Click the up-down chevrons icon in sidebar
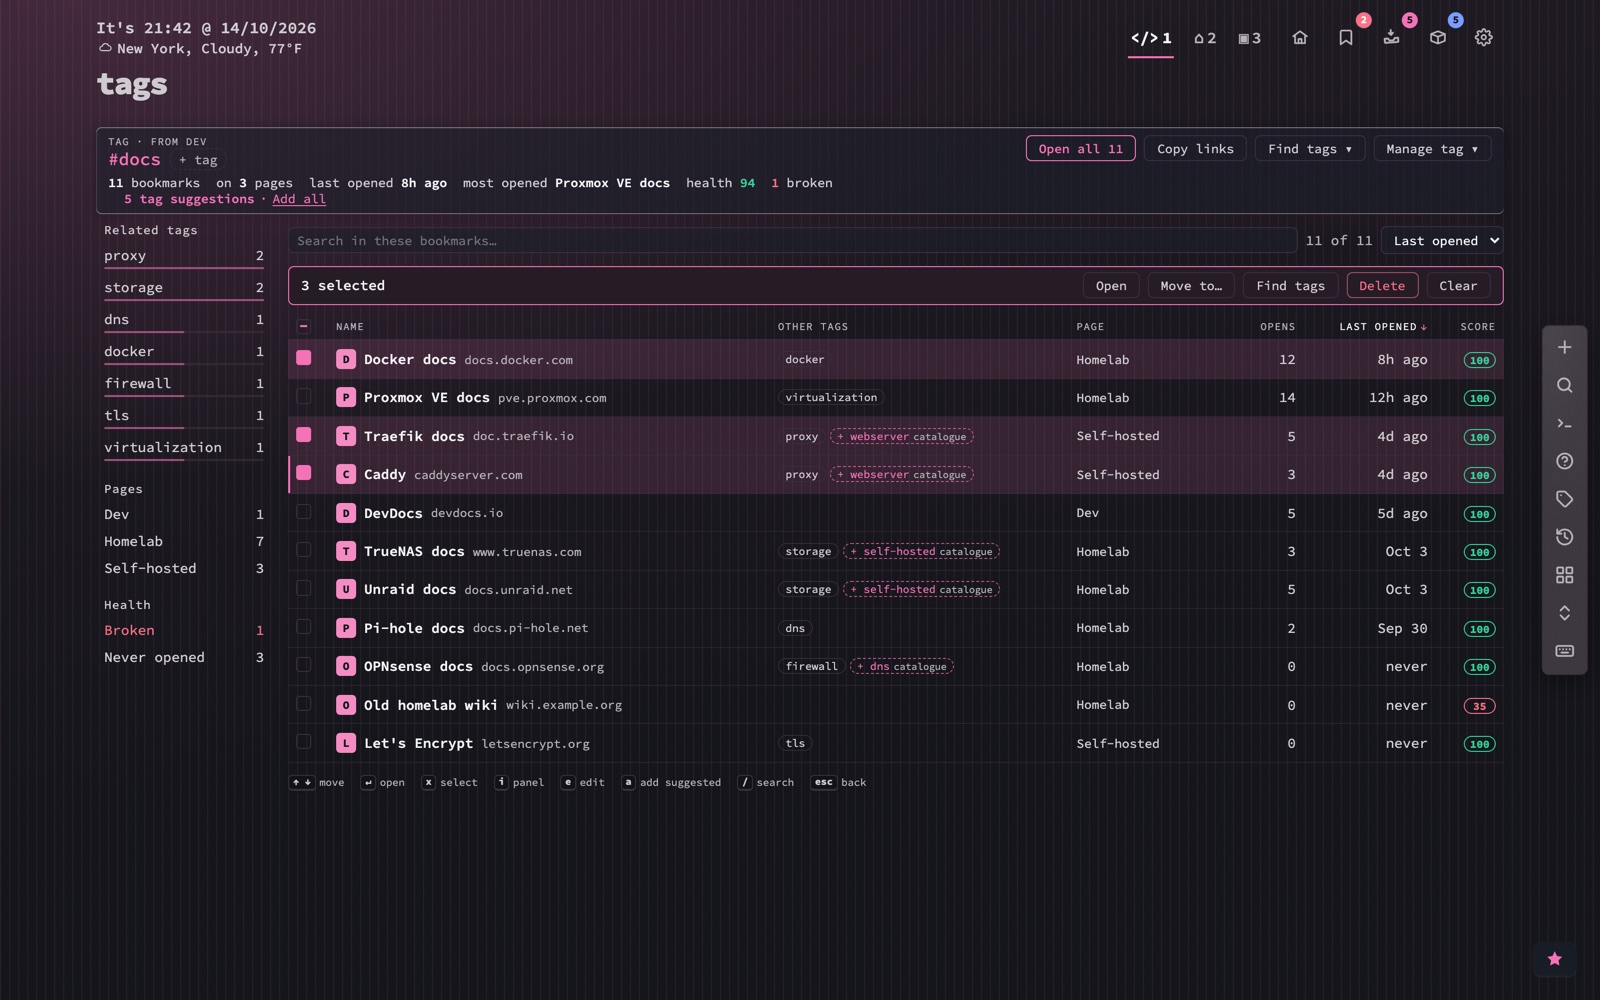This screenshot has height=1000, width=1600. 1565,613
